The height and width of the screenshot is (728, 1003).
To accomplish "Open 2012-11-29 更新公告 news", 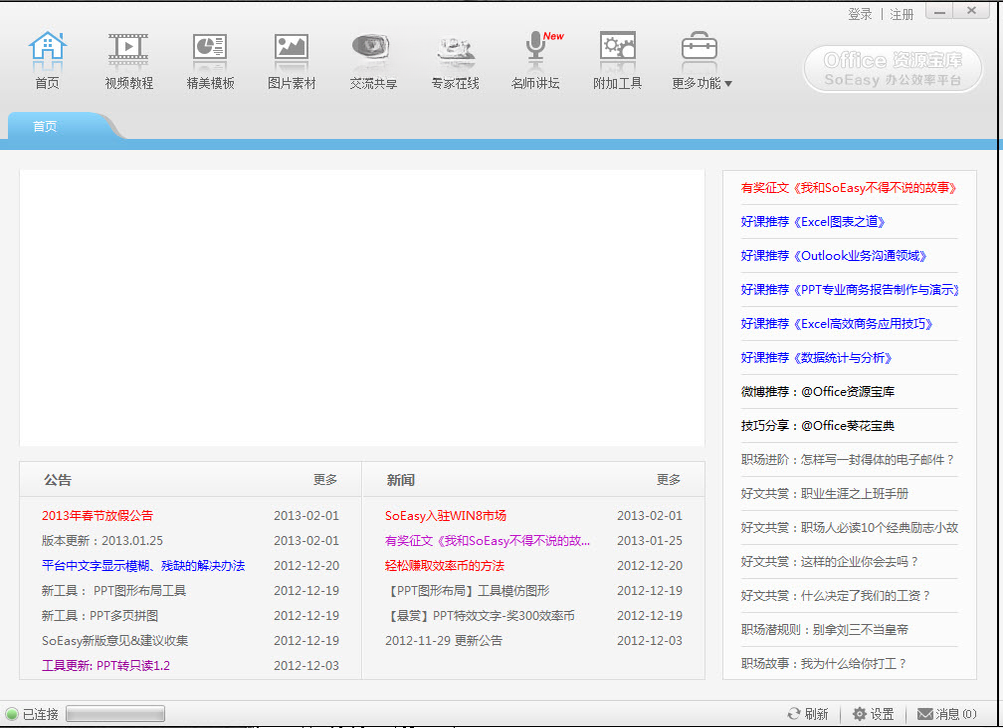I will 444,640.
